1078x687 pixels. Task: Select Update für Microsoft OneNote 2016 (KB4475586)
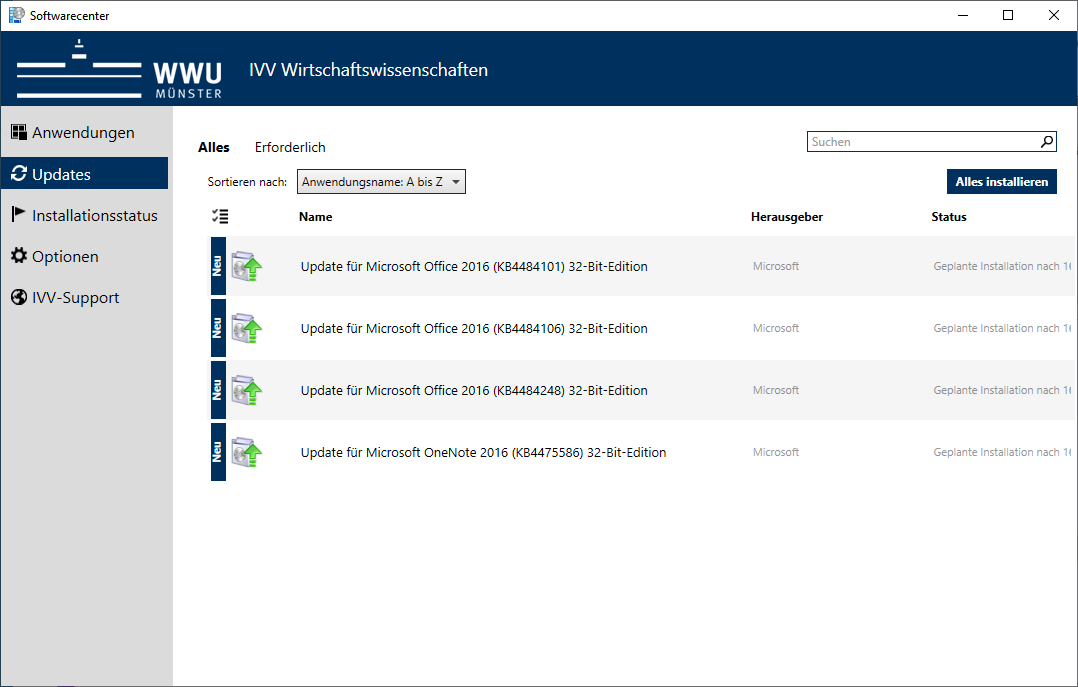(x=483, y=452)
